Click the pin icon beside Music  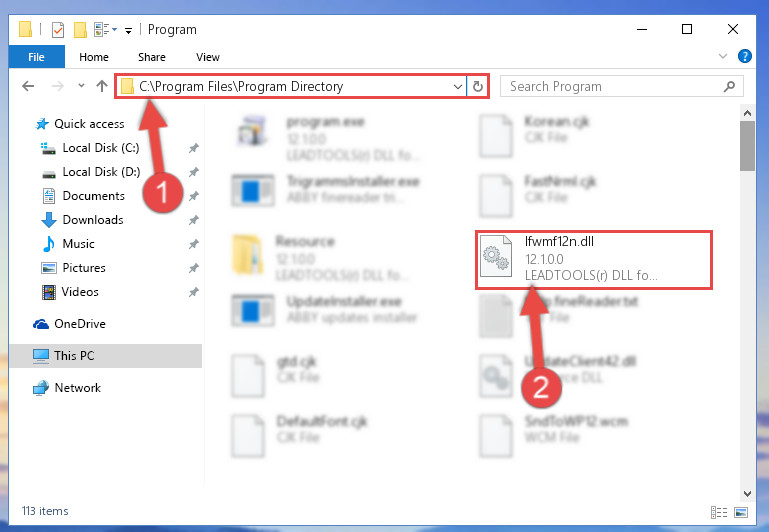[x=194, y=244]
